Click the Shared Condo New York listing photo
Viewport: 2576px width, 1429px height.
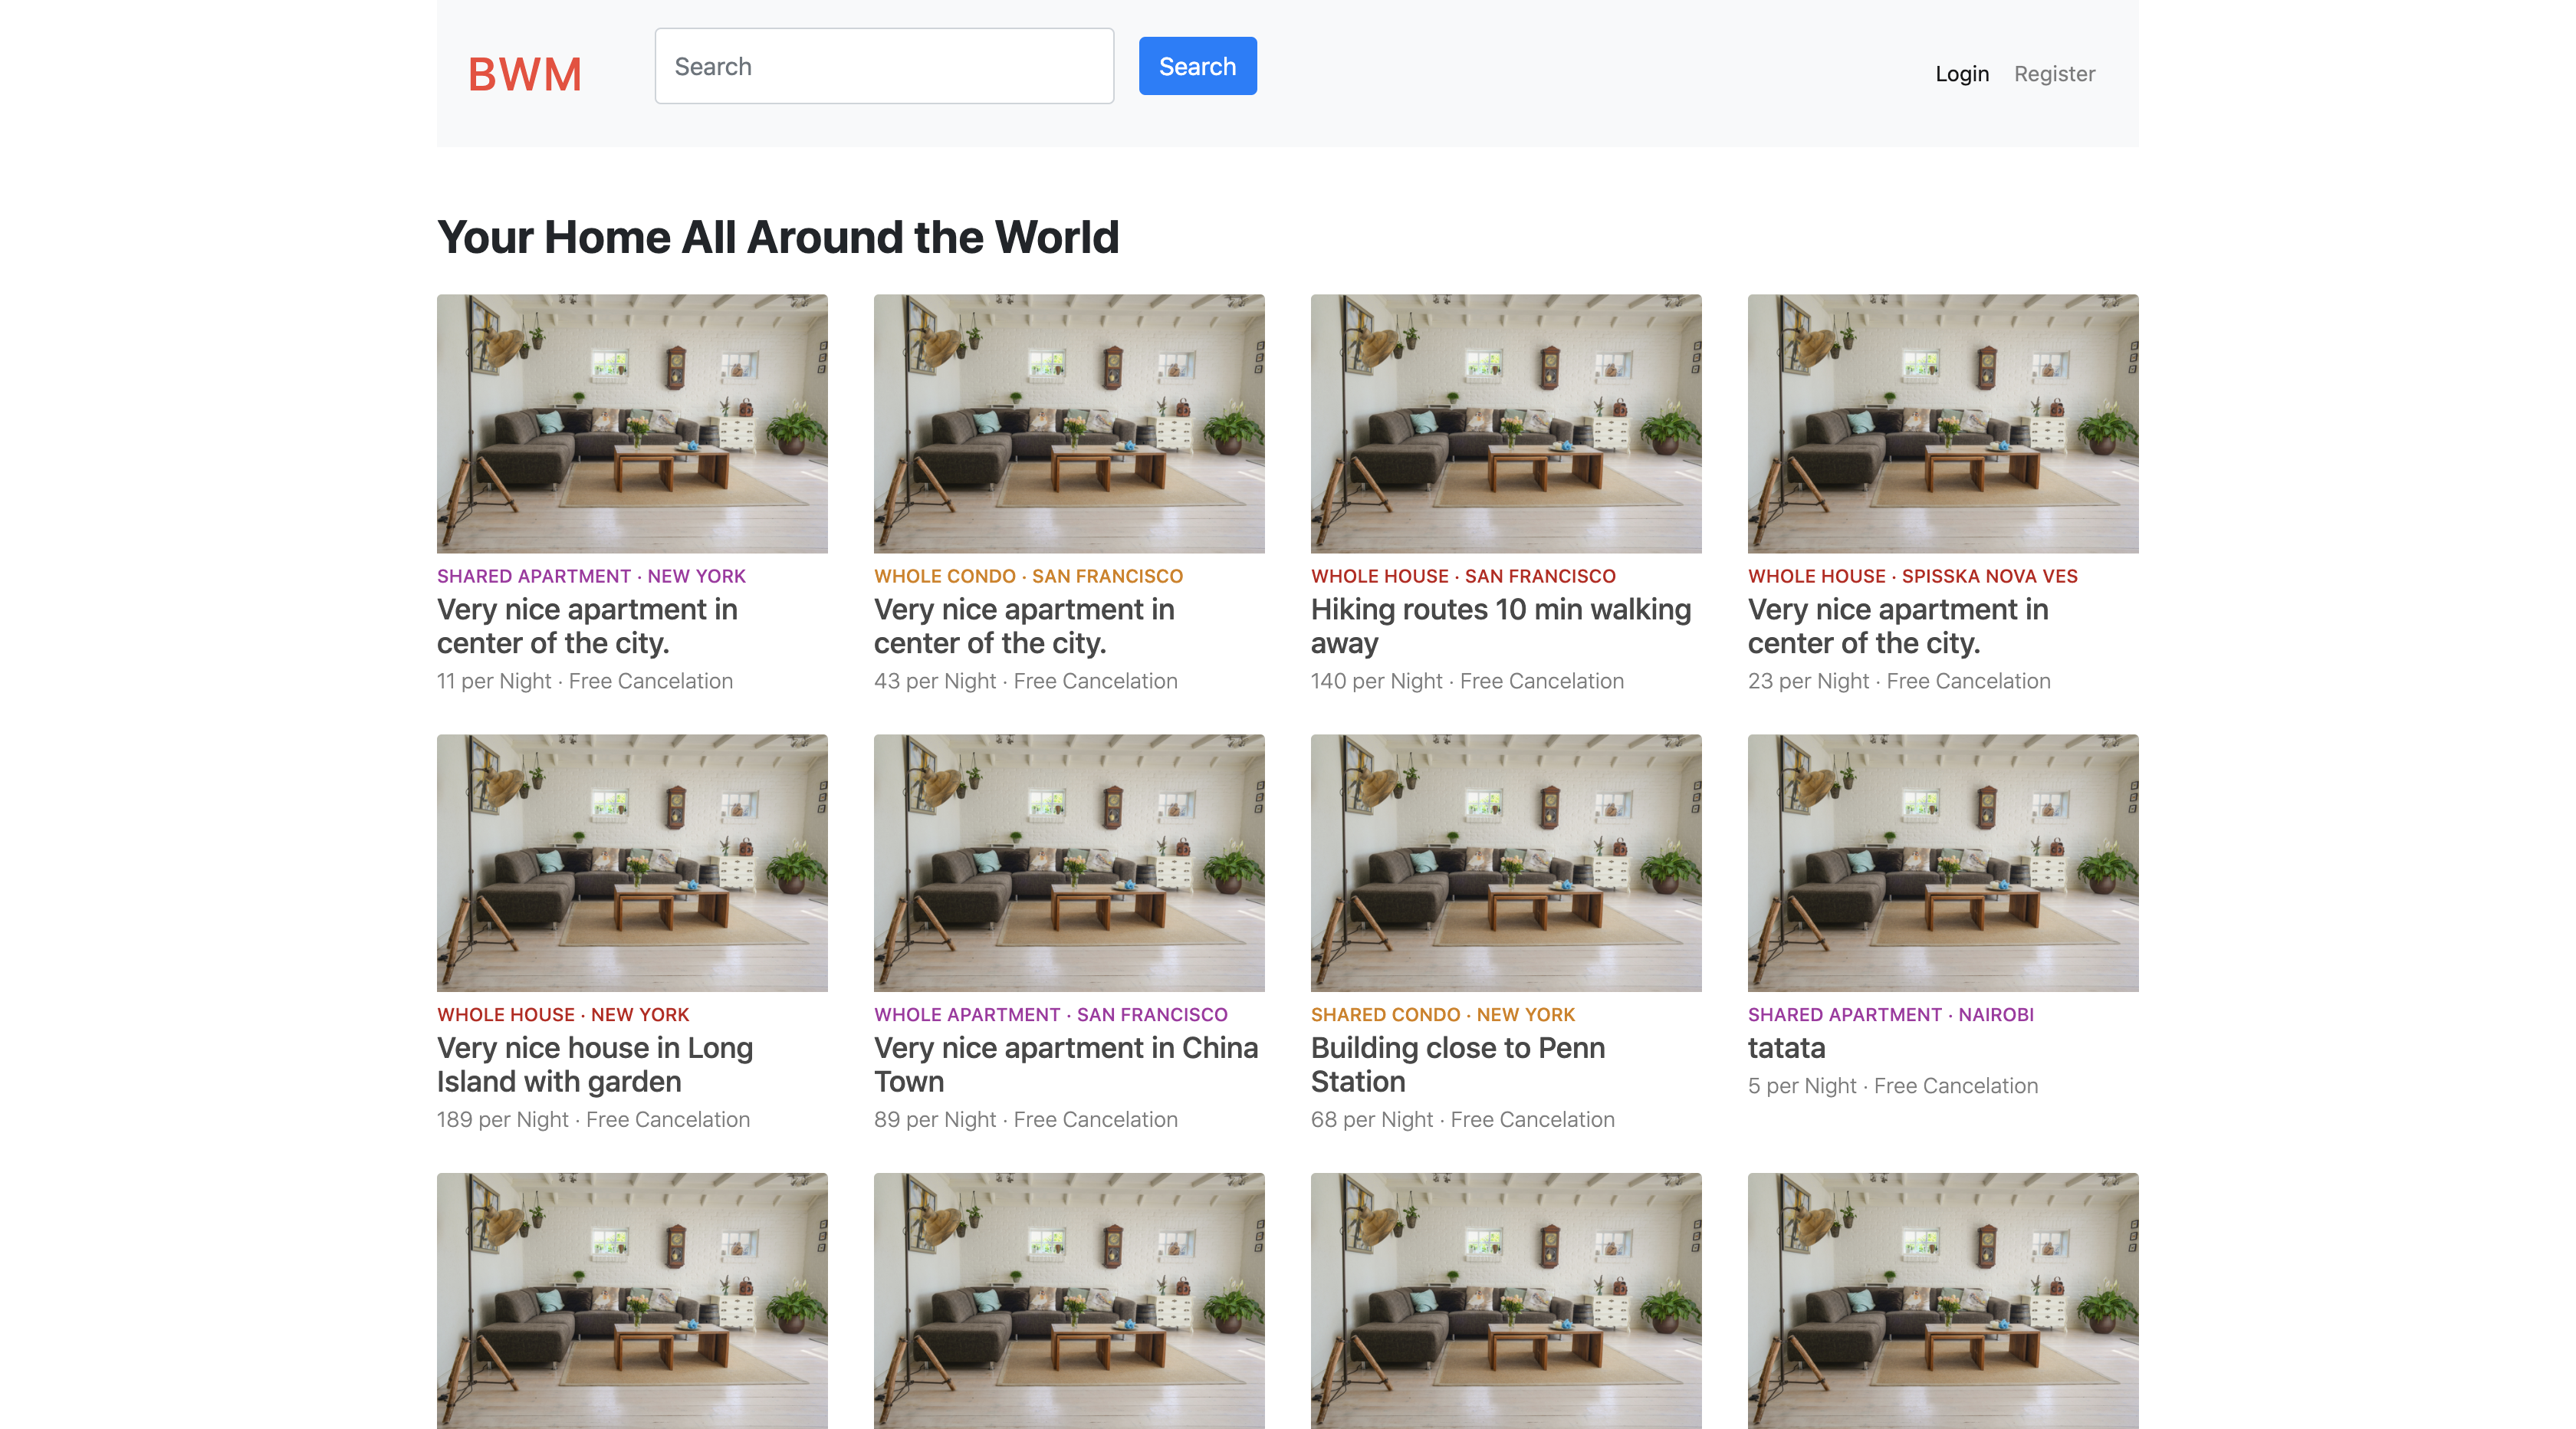[1505, 863]
